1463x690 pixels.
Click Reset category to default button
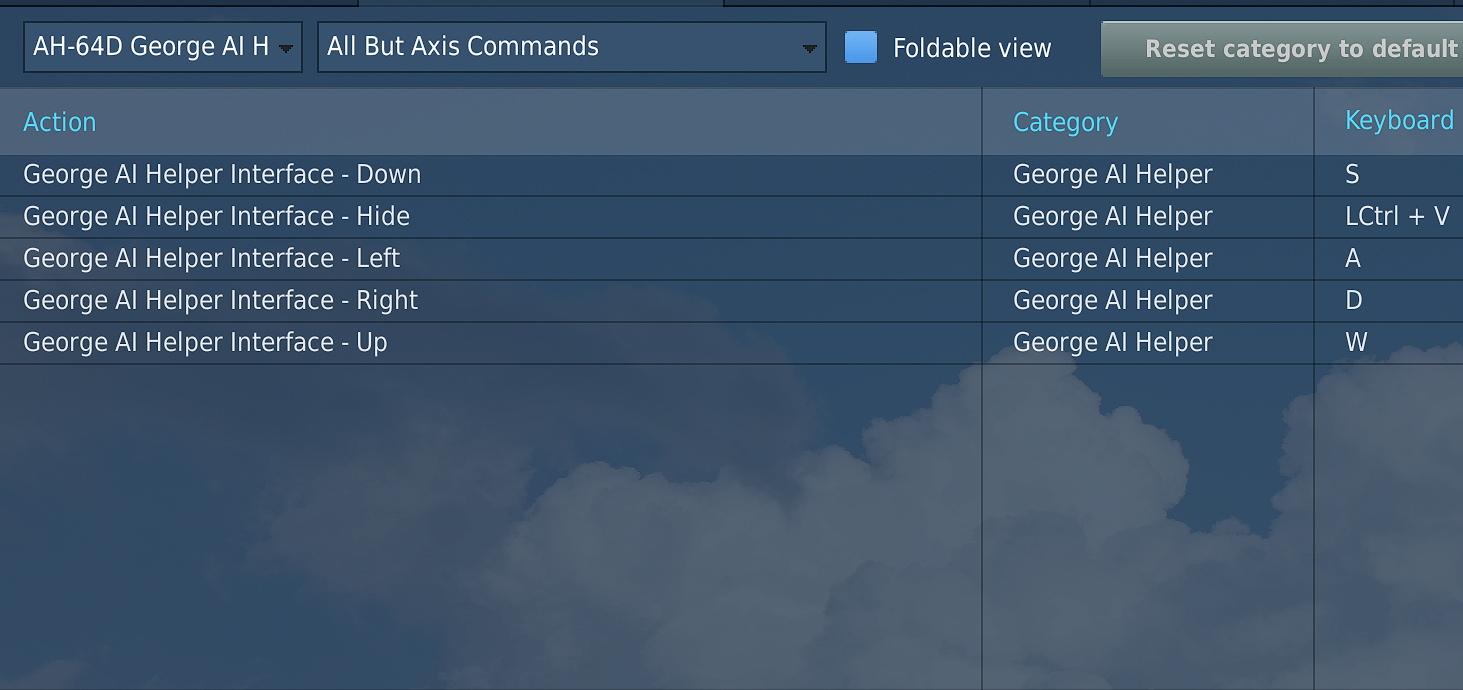(1282, 49)
